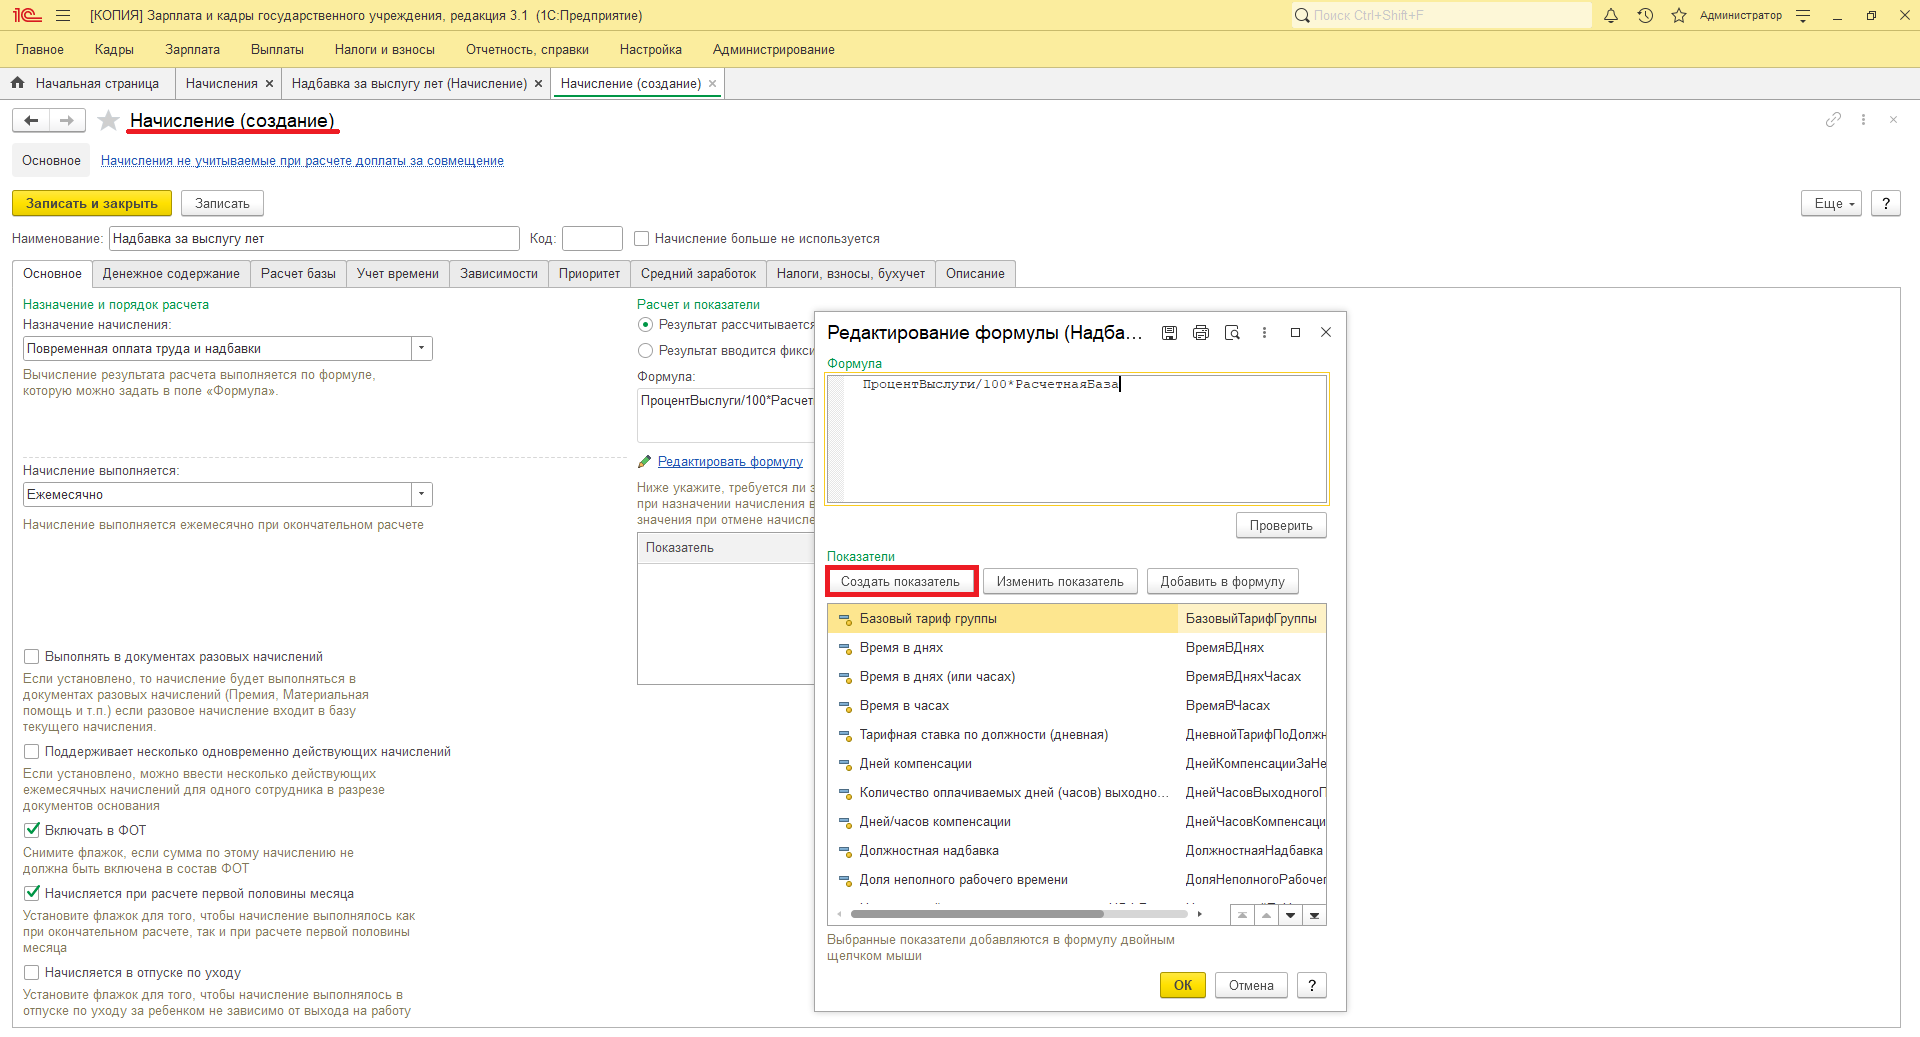1920x1037 pixels.
Task: Jump to bottom of indicators list
Action: pyautogui.click(x=1314, y=915)
